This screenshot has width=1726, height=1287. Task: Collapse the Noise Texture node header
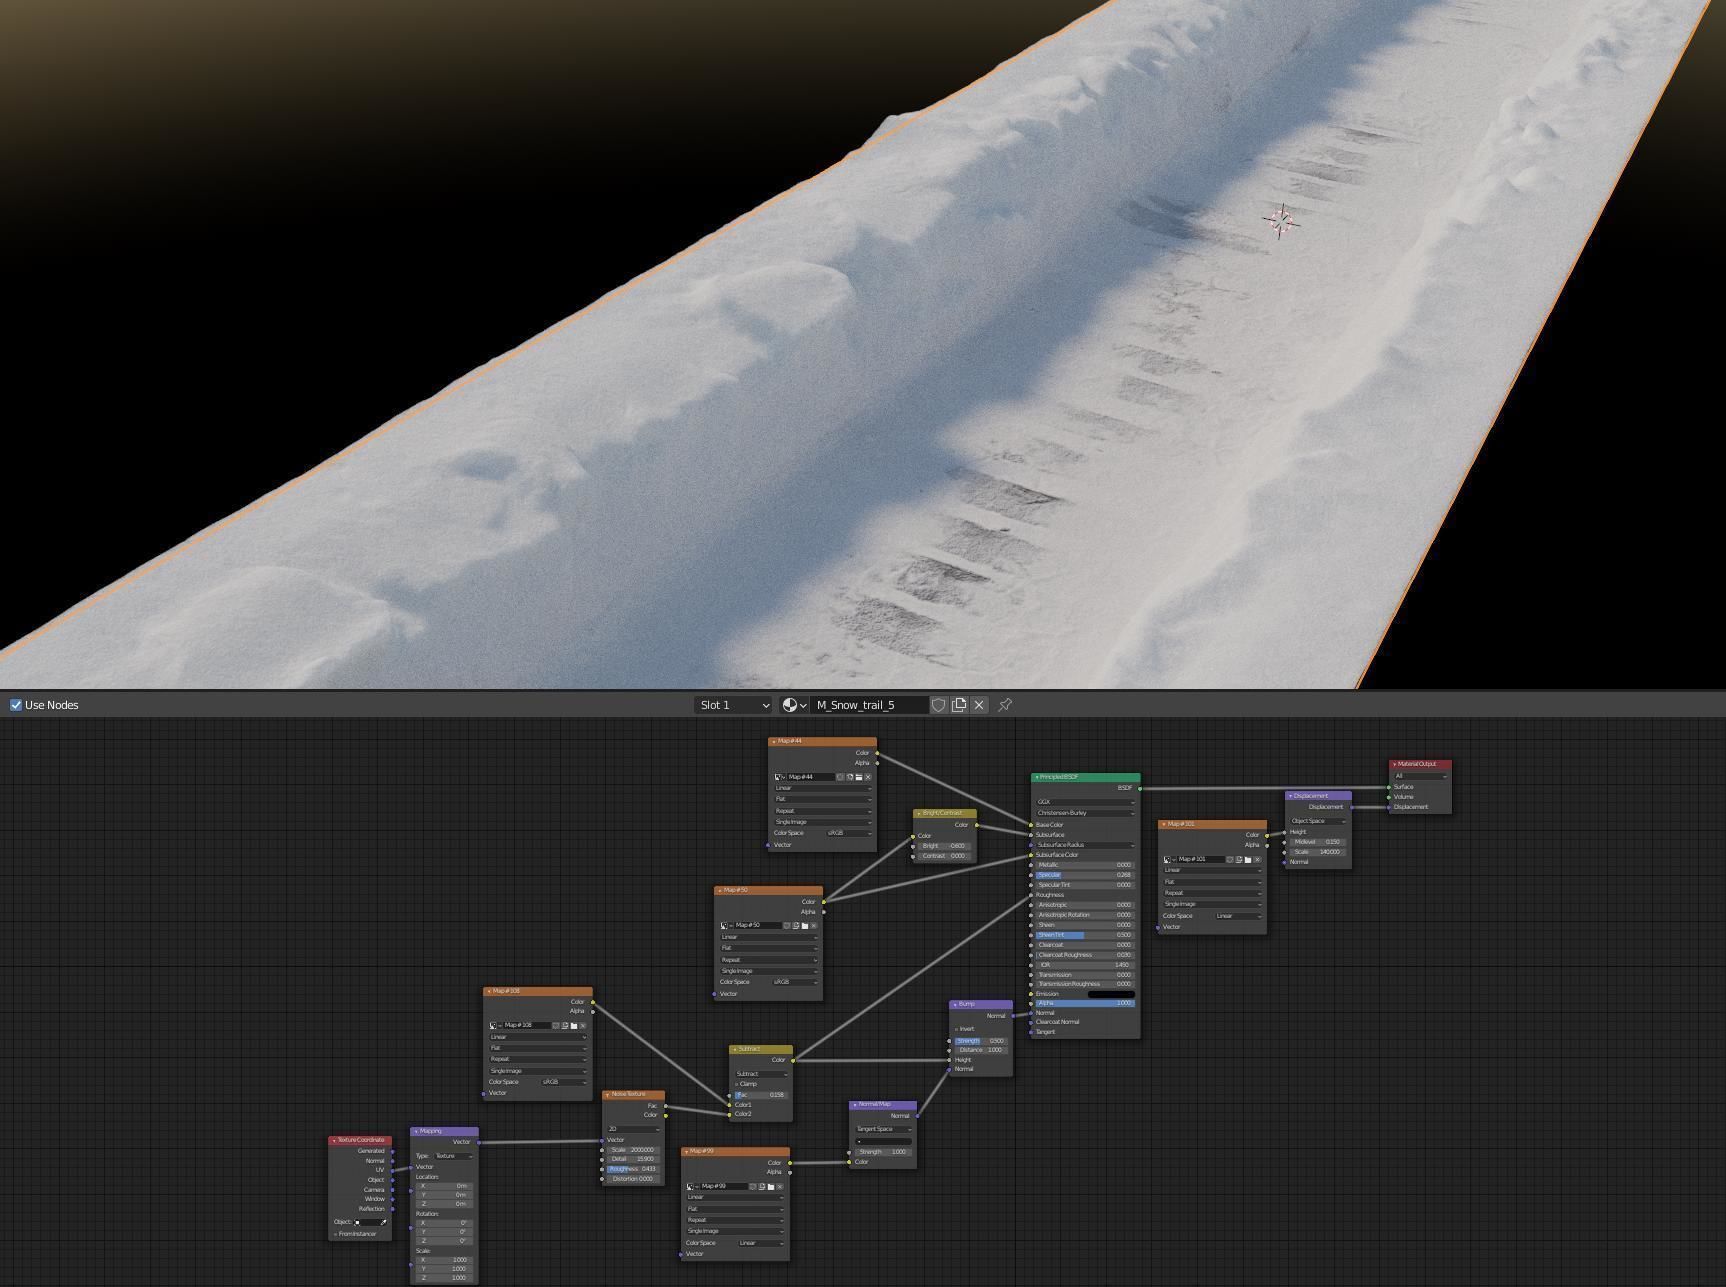pos(607,1095)
